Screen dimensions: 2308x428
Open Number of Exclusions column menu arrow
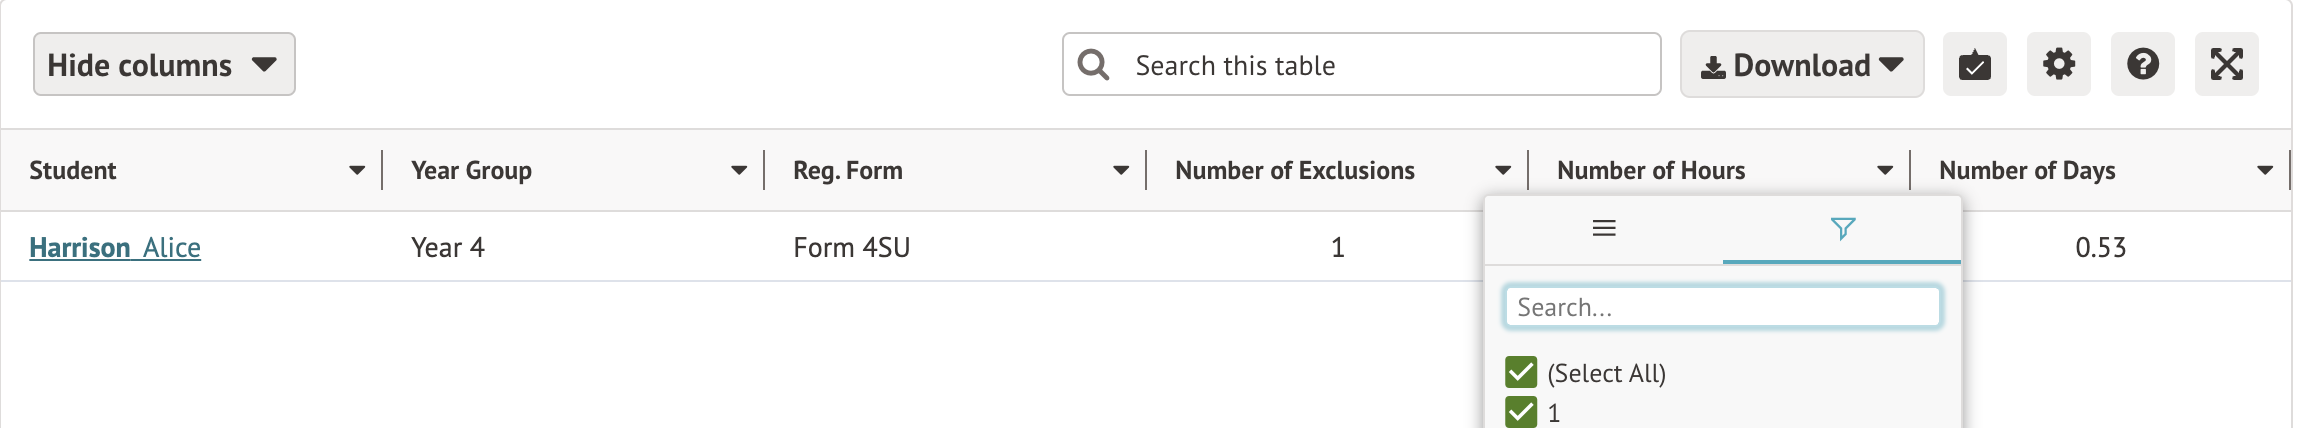click(1503, 171)
